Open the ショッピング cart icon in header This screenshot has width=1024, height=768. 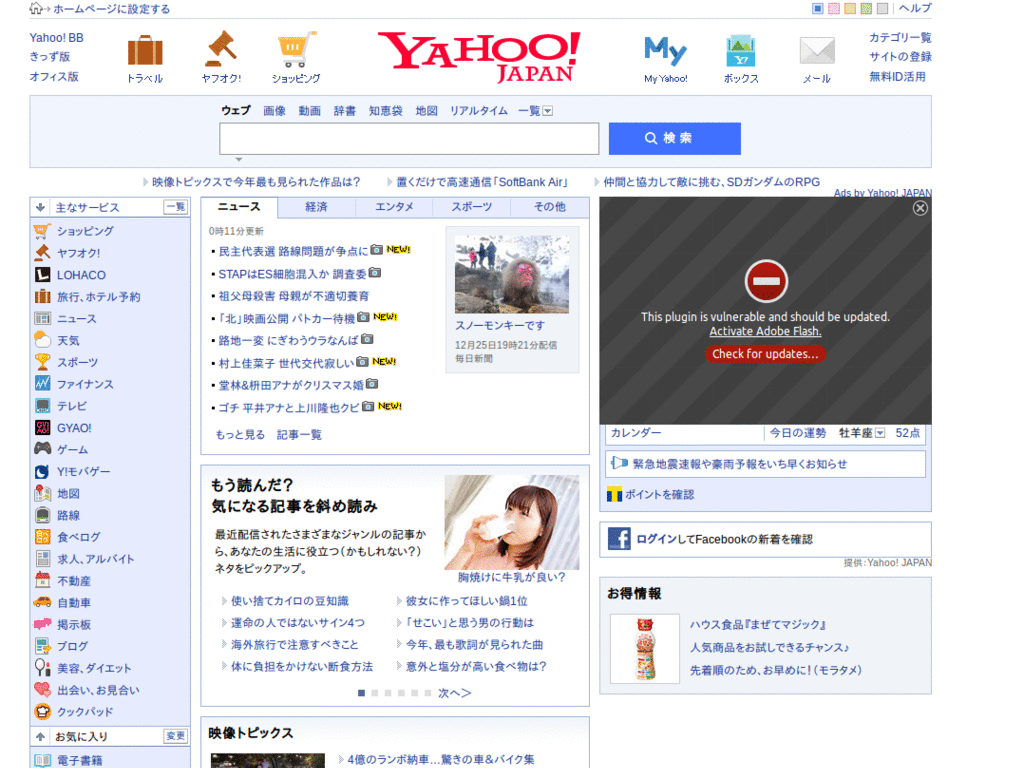[x=296, y=50]
